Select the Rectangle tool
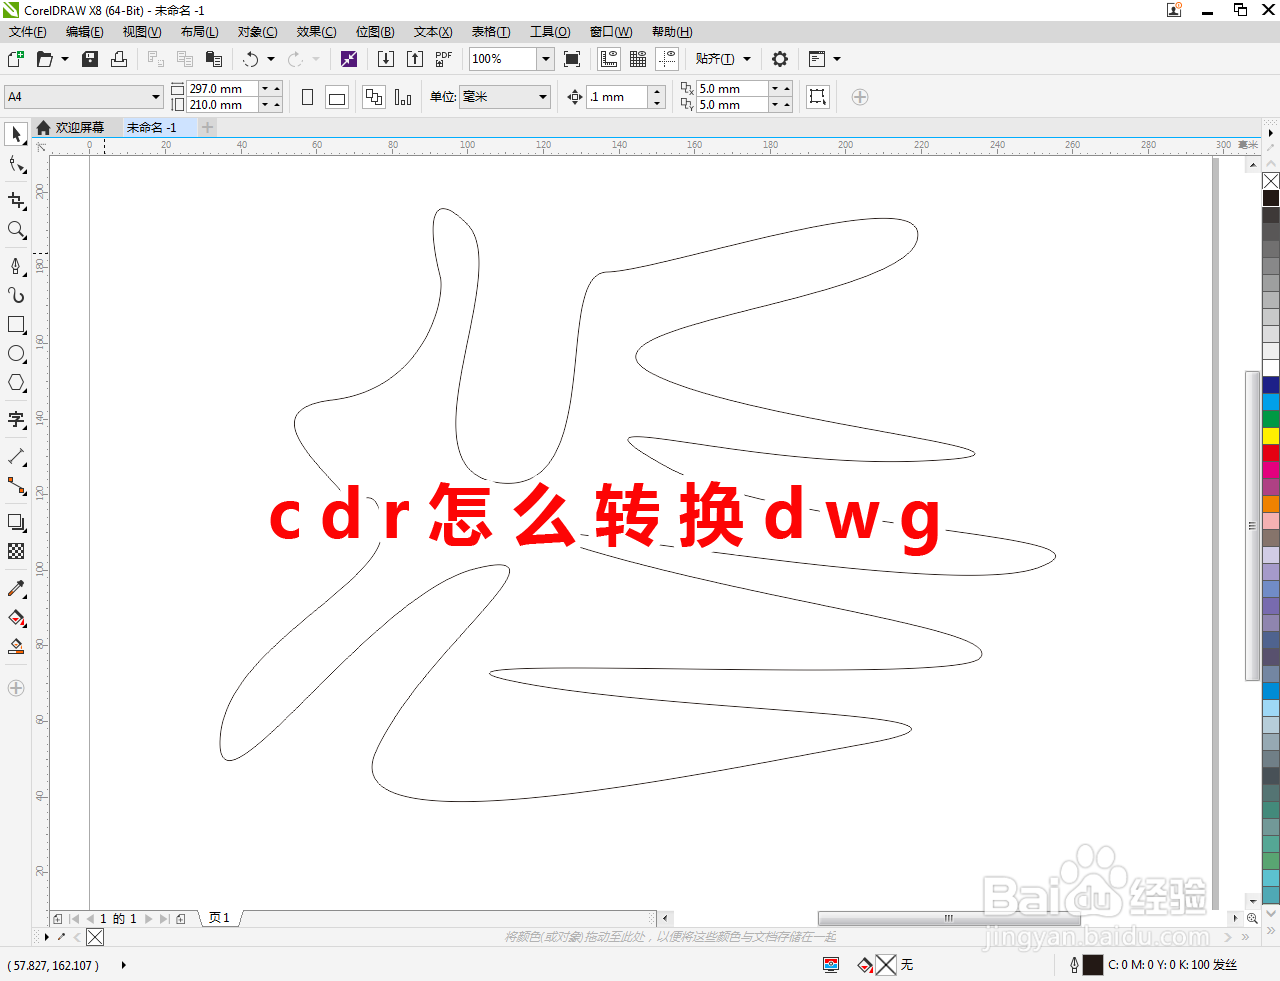1280x981 pixels. pyautogui.click(x=16, y=324)
